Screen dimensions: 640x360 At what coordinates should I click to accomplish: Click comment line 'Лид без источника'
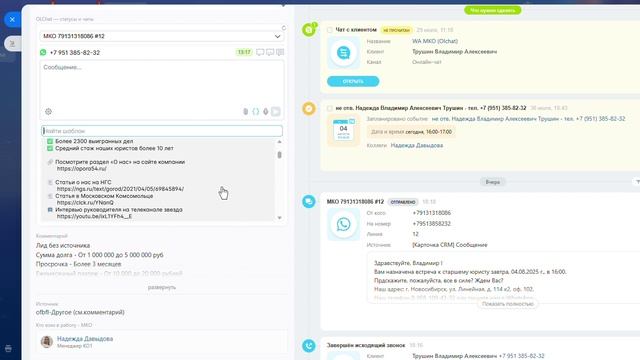pyautogui.click(x=63, y=246)
